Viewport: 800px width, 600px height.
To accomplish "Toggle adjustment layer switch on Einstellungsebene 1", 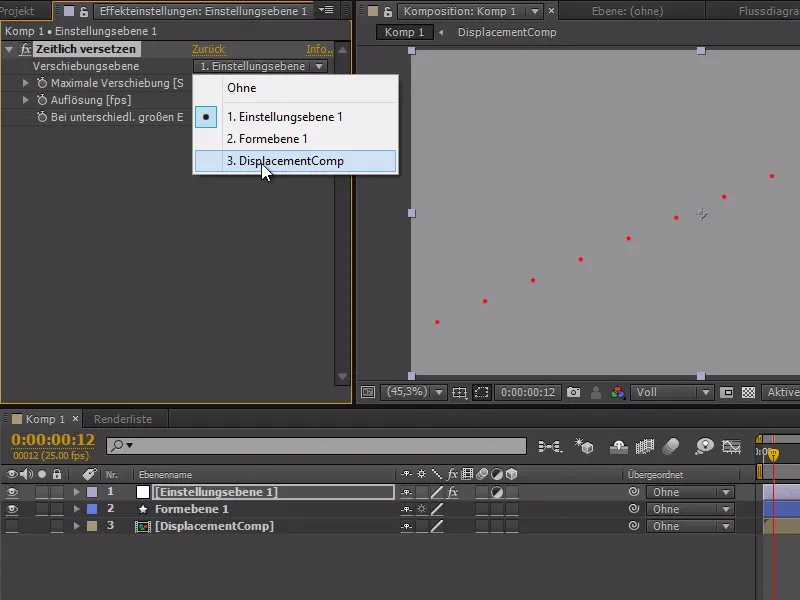I will [x=496, y=492].
